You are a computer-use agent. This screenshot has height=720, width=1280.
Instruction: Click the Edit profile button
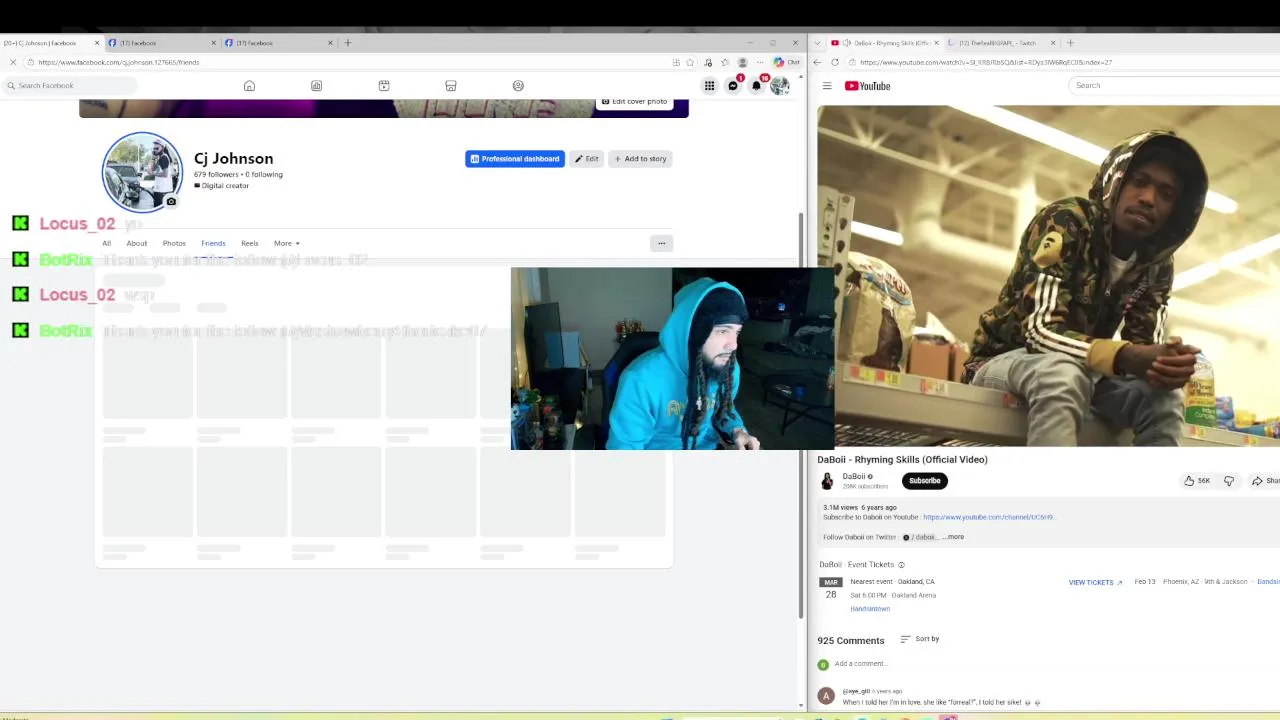587,159
